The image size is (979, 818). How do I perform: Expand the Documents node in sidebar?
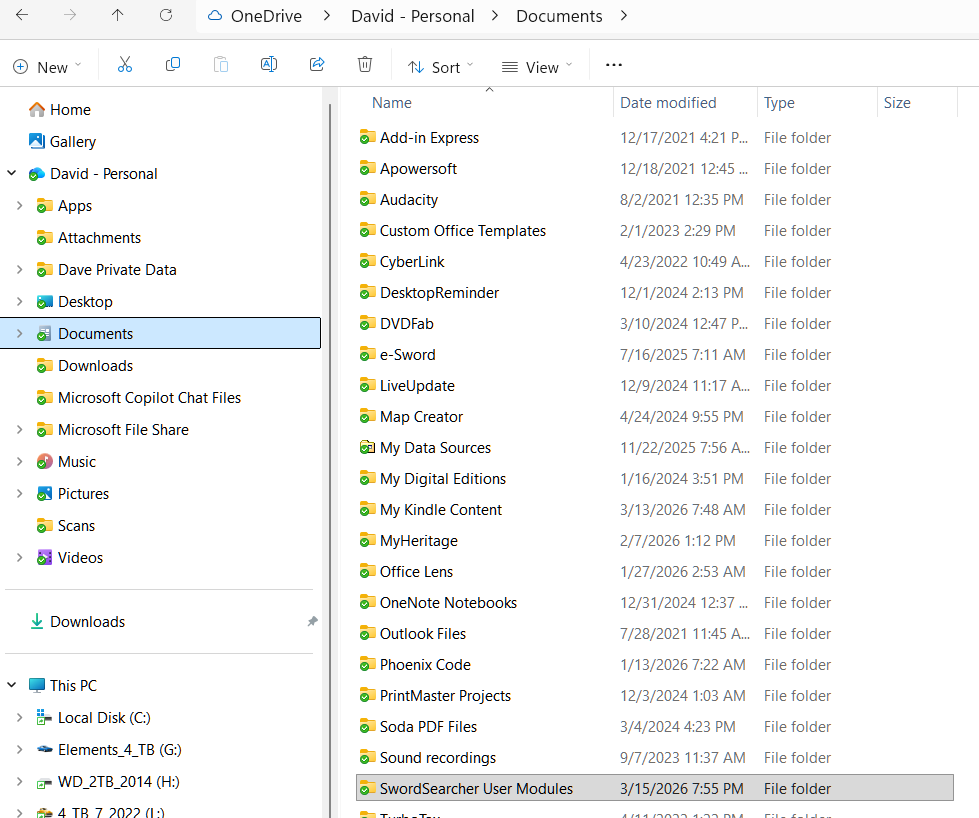(x=19, y=333)
